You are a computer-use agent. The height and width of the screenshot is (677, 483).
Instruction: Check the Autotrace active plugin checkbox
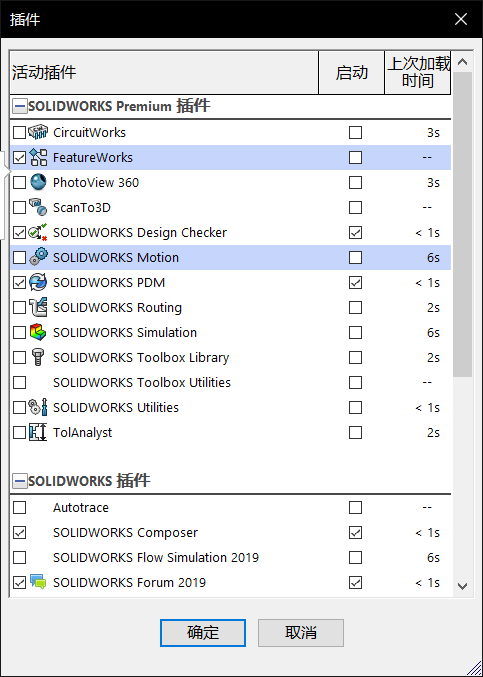19,508
